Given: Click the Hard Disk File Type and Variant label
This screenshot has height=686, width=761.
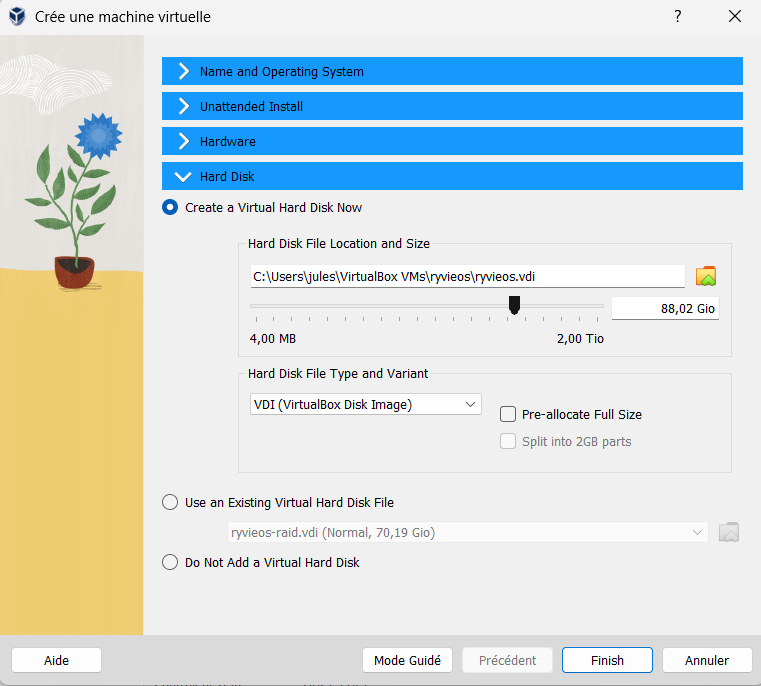Looking at the screenshot, I should coord(338,373).
